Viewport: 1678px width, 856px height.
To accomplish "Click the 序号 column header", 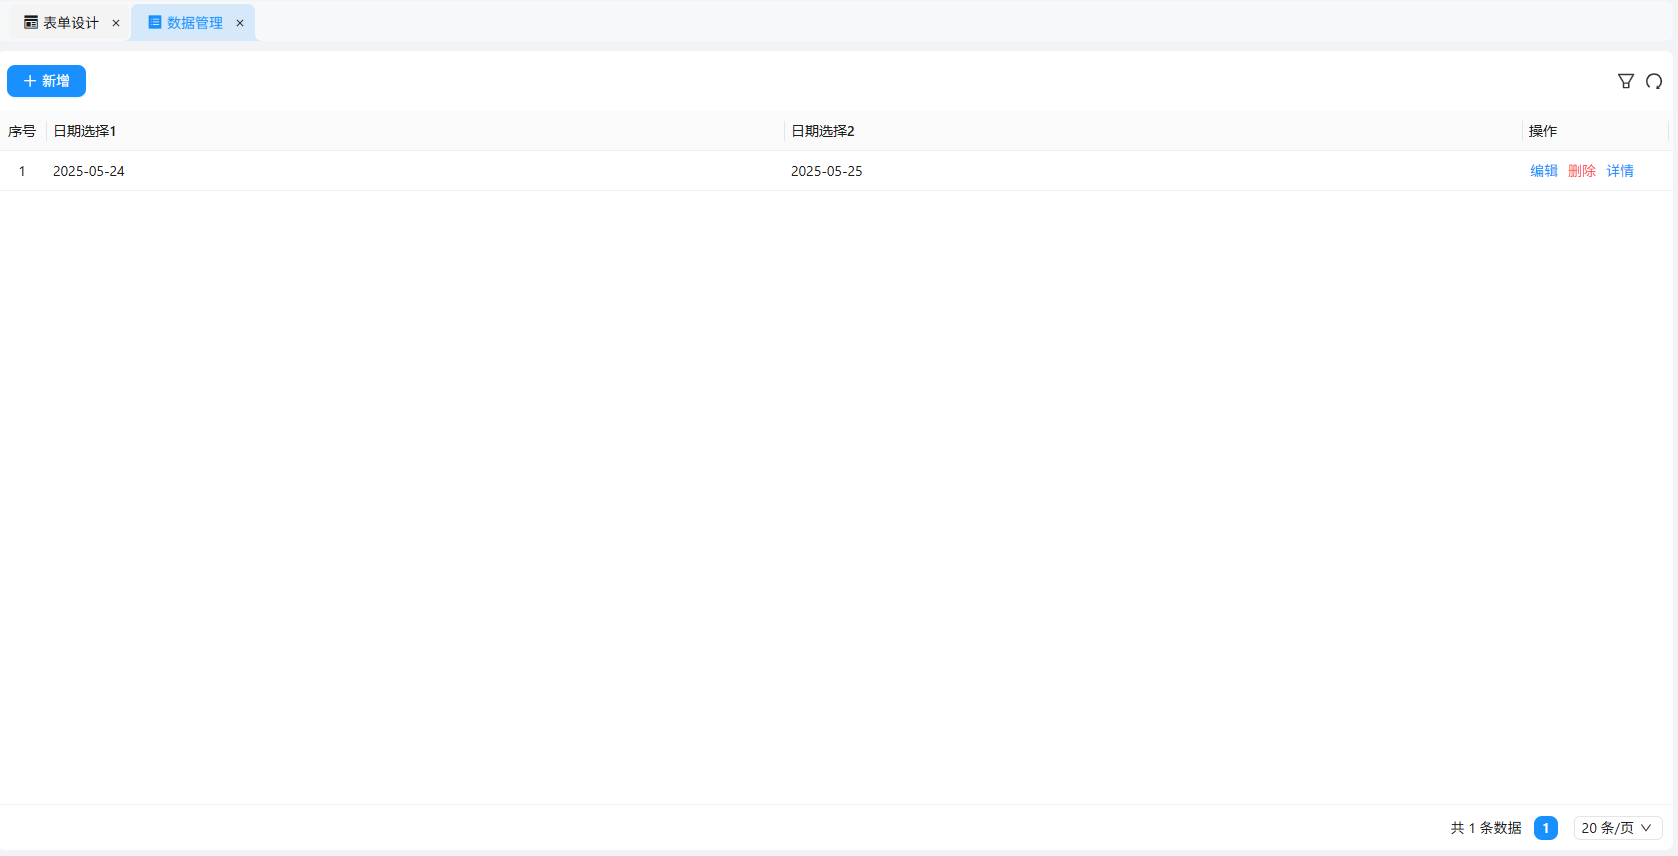I will click(23, 131).
